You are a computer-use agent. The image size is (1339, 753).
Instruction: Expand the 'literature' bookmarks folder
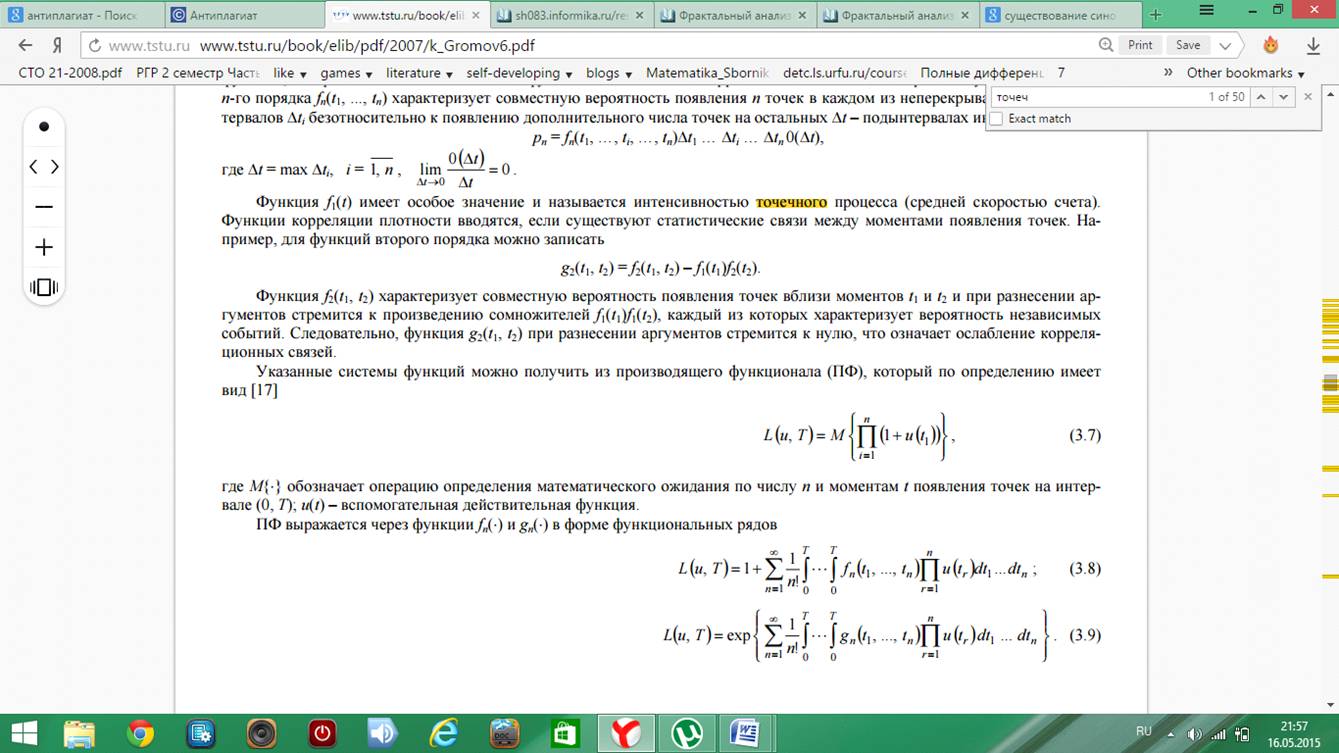click(x=419, y=73)
